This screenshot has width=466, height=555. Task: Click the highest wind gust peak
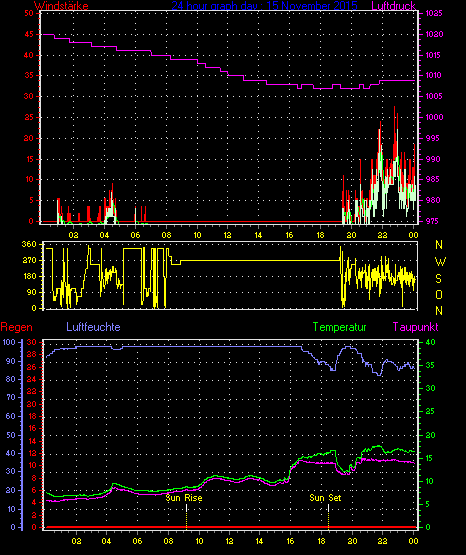[x=395, y=108]
